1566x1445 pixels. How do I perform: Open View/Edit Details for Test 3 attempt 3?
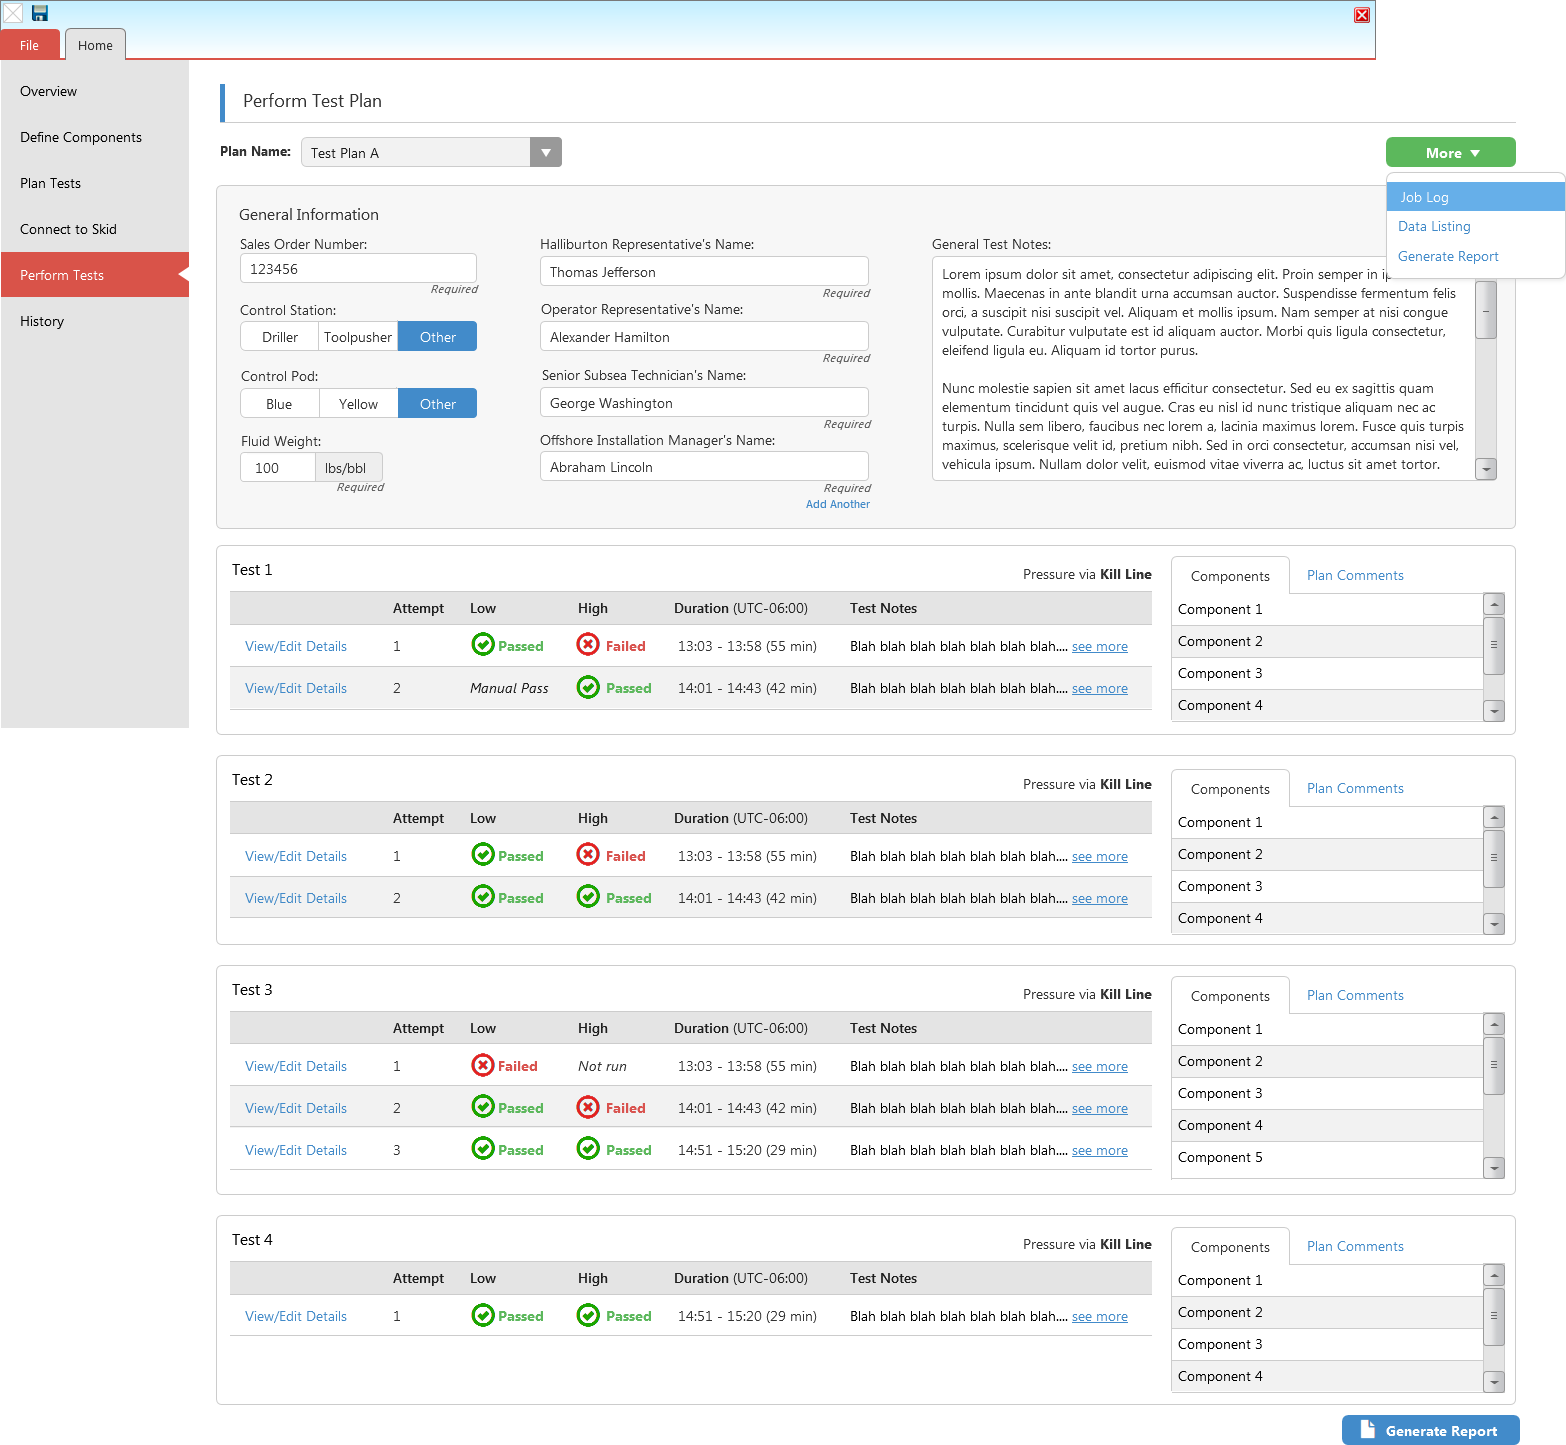pos(296,1150)
